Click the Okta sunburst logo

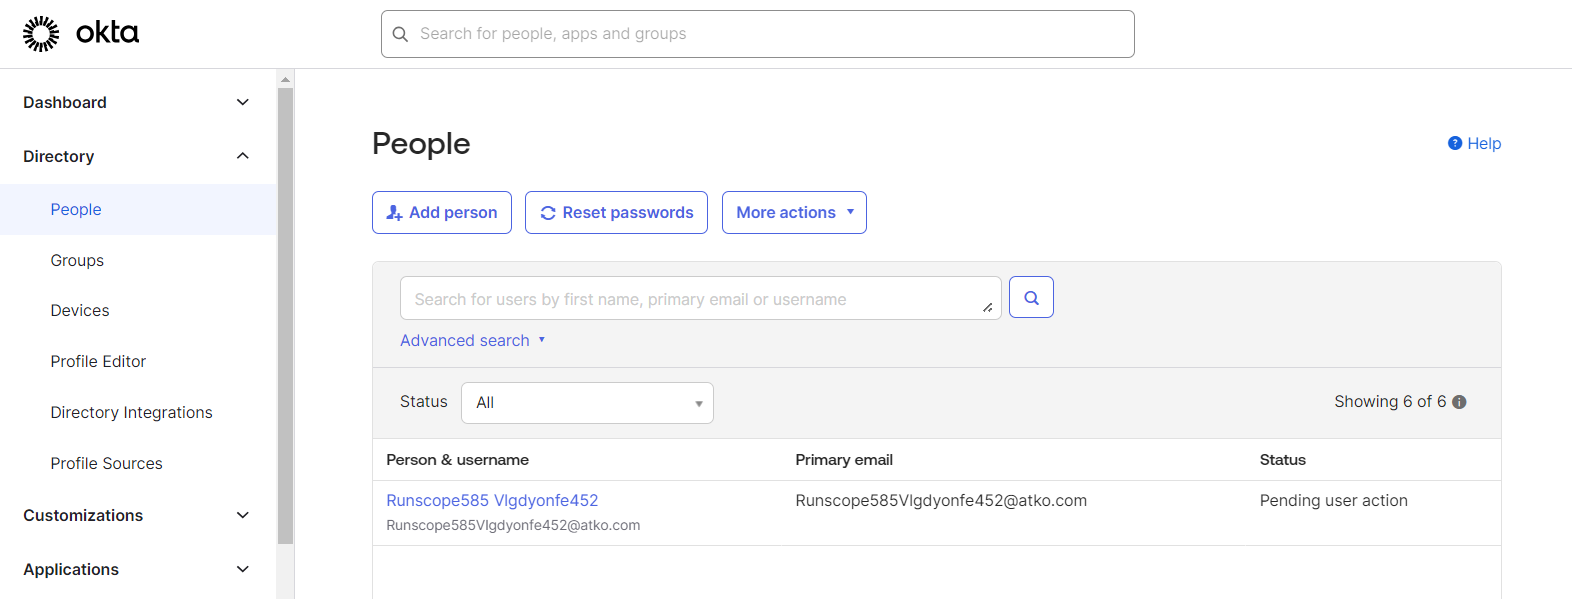[x=41, y=34]
